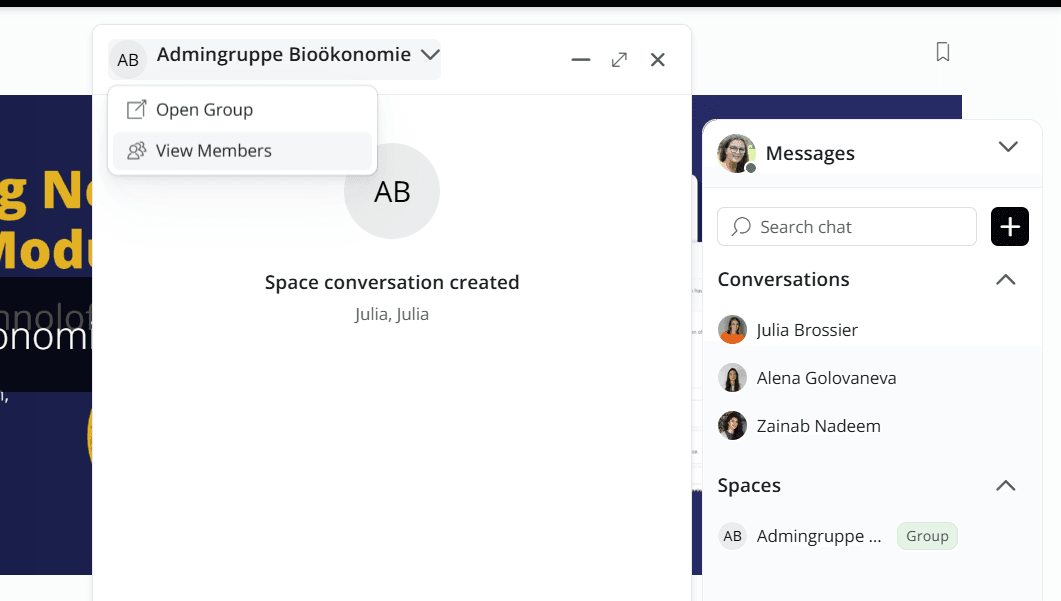Minimize the Admingruppe chat window
The image size is (1061, 601).
point(581,60)
